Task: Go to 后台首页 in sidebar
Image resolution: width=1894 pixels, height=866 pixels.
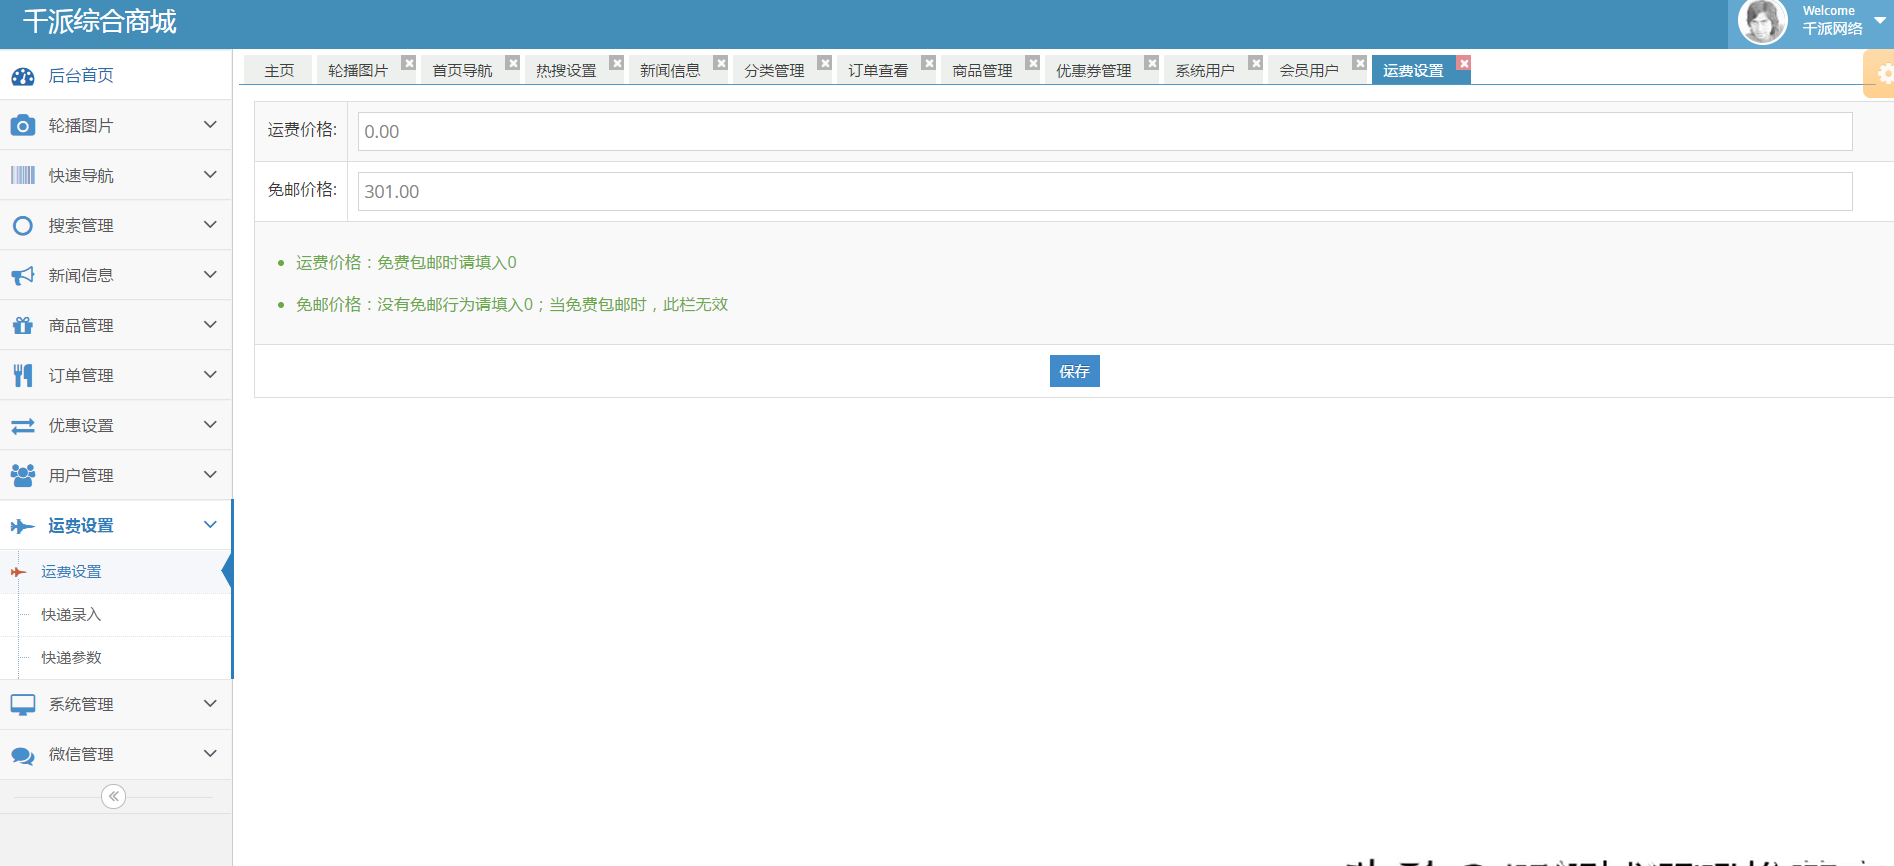Action: (x=116, y=75)
